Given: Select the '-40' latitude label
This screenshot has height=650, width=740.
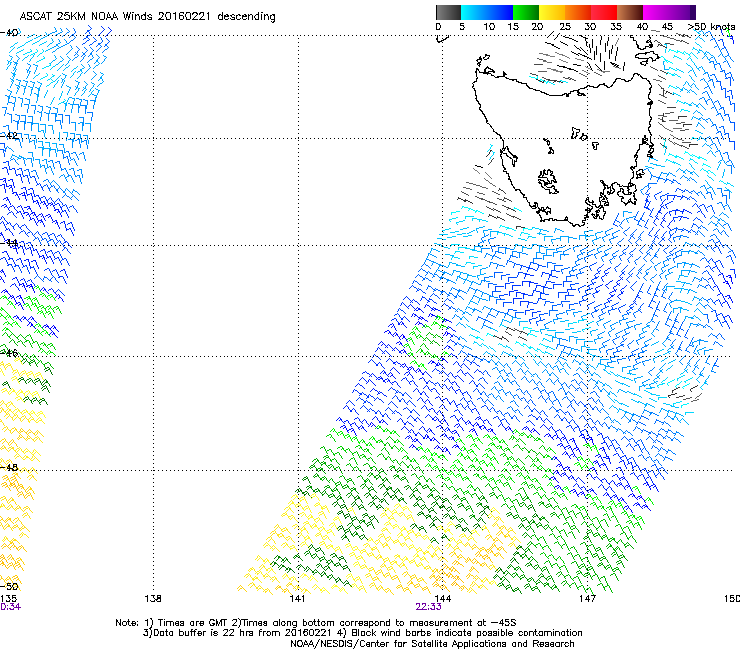Looking at the screenshot, I should click(x=9, y=33).
